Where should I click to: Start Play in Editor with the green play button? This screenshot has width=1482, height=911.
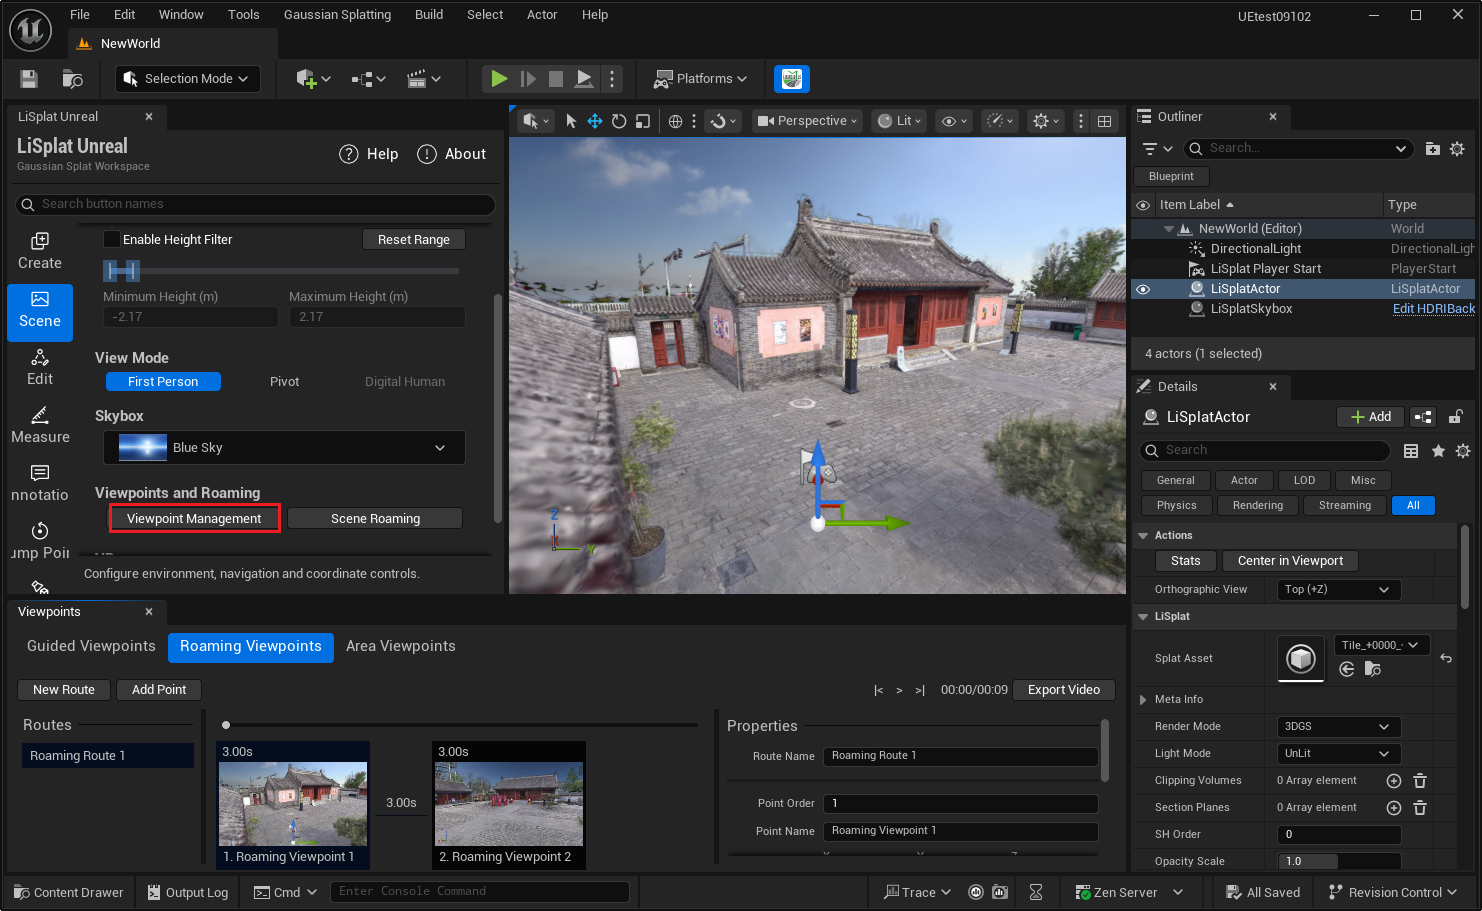coord(499,79)
